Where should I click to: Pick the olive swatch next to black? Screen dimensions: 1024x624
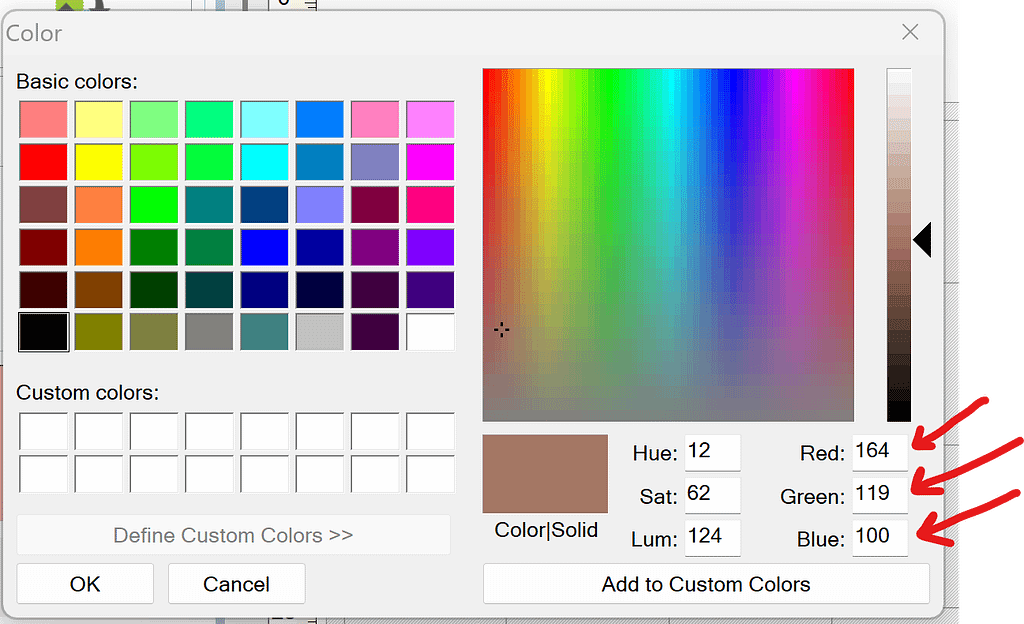[98, 332]
